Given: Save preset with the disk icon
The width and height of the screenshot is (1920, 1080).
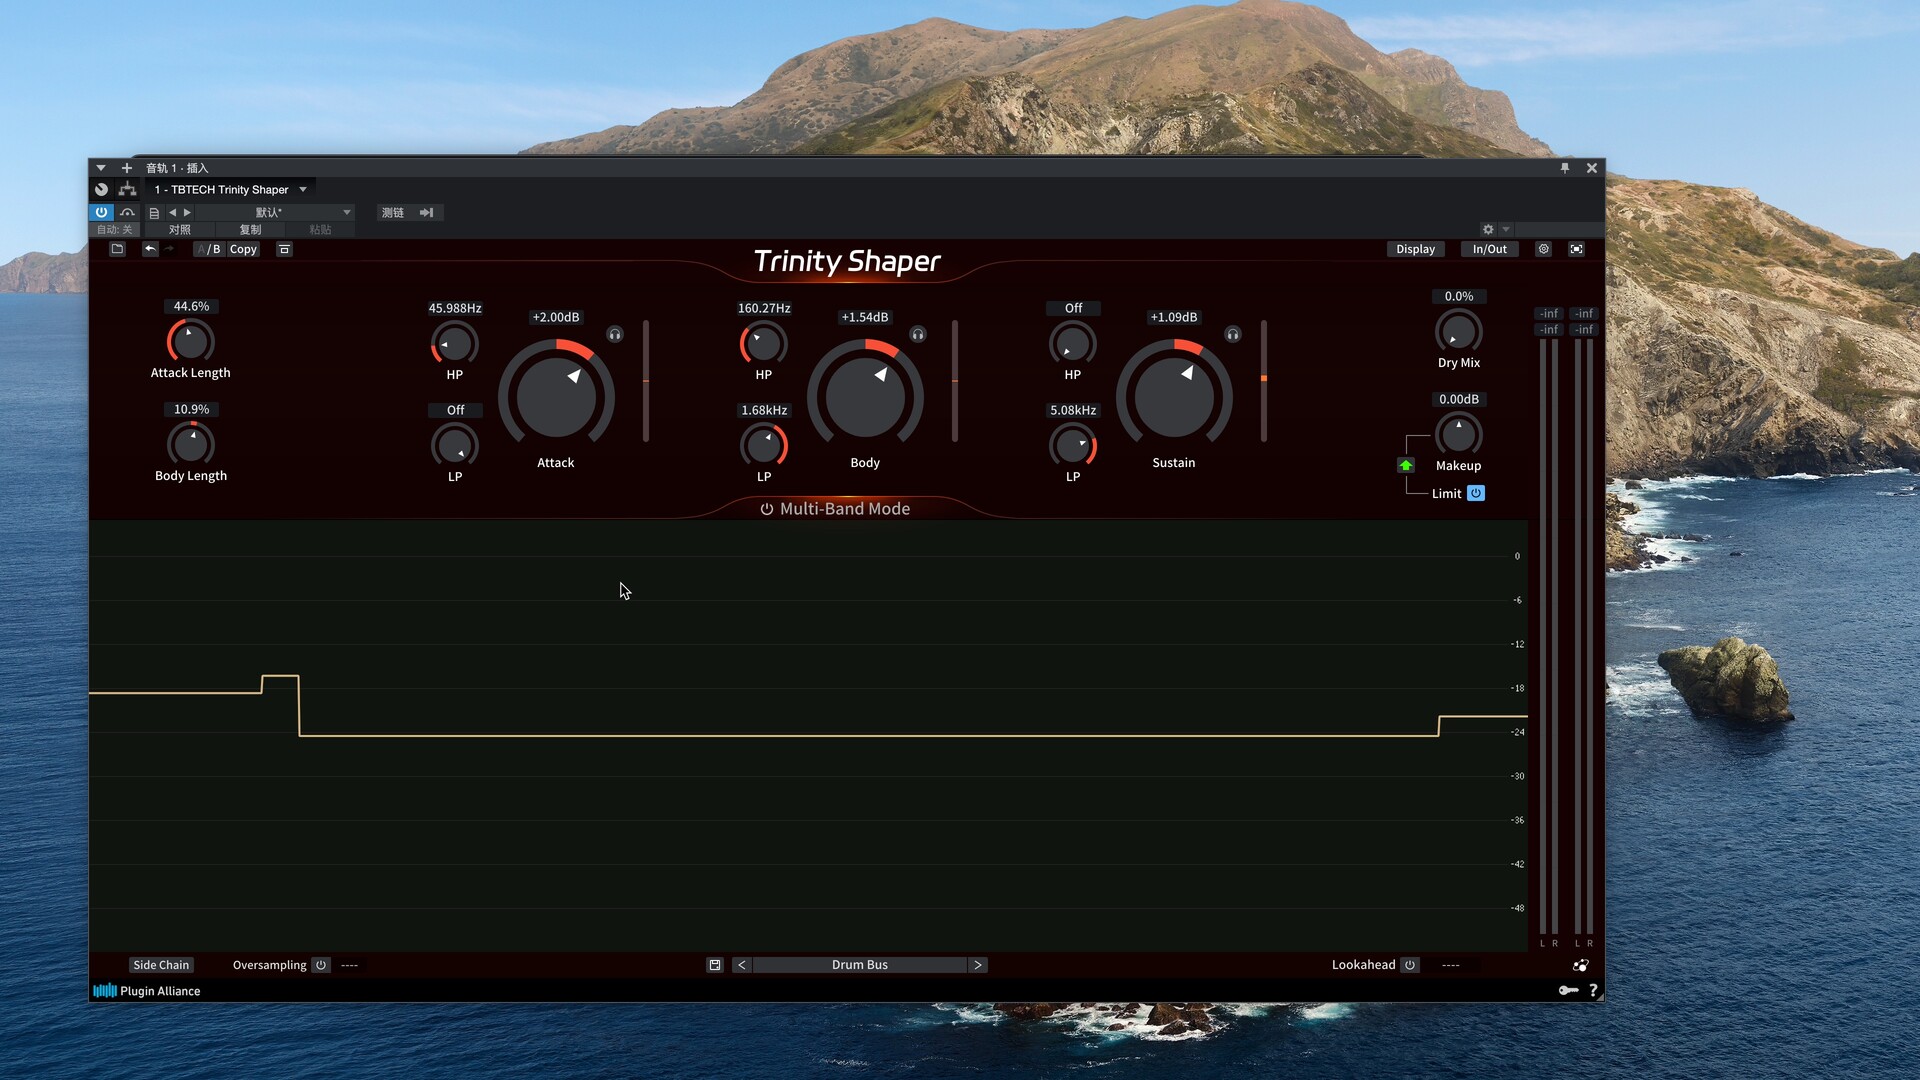Looking at the screenshot, I should coord(715,965).
